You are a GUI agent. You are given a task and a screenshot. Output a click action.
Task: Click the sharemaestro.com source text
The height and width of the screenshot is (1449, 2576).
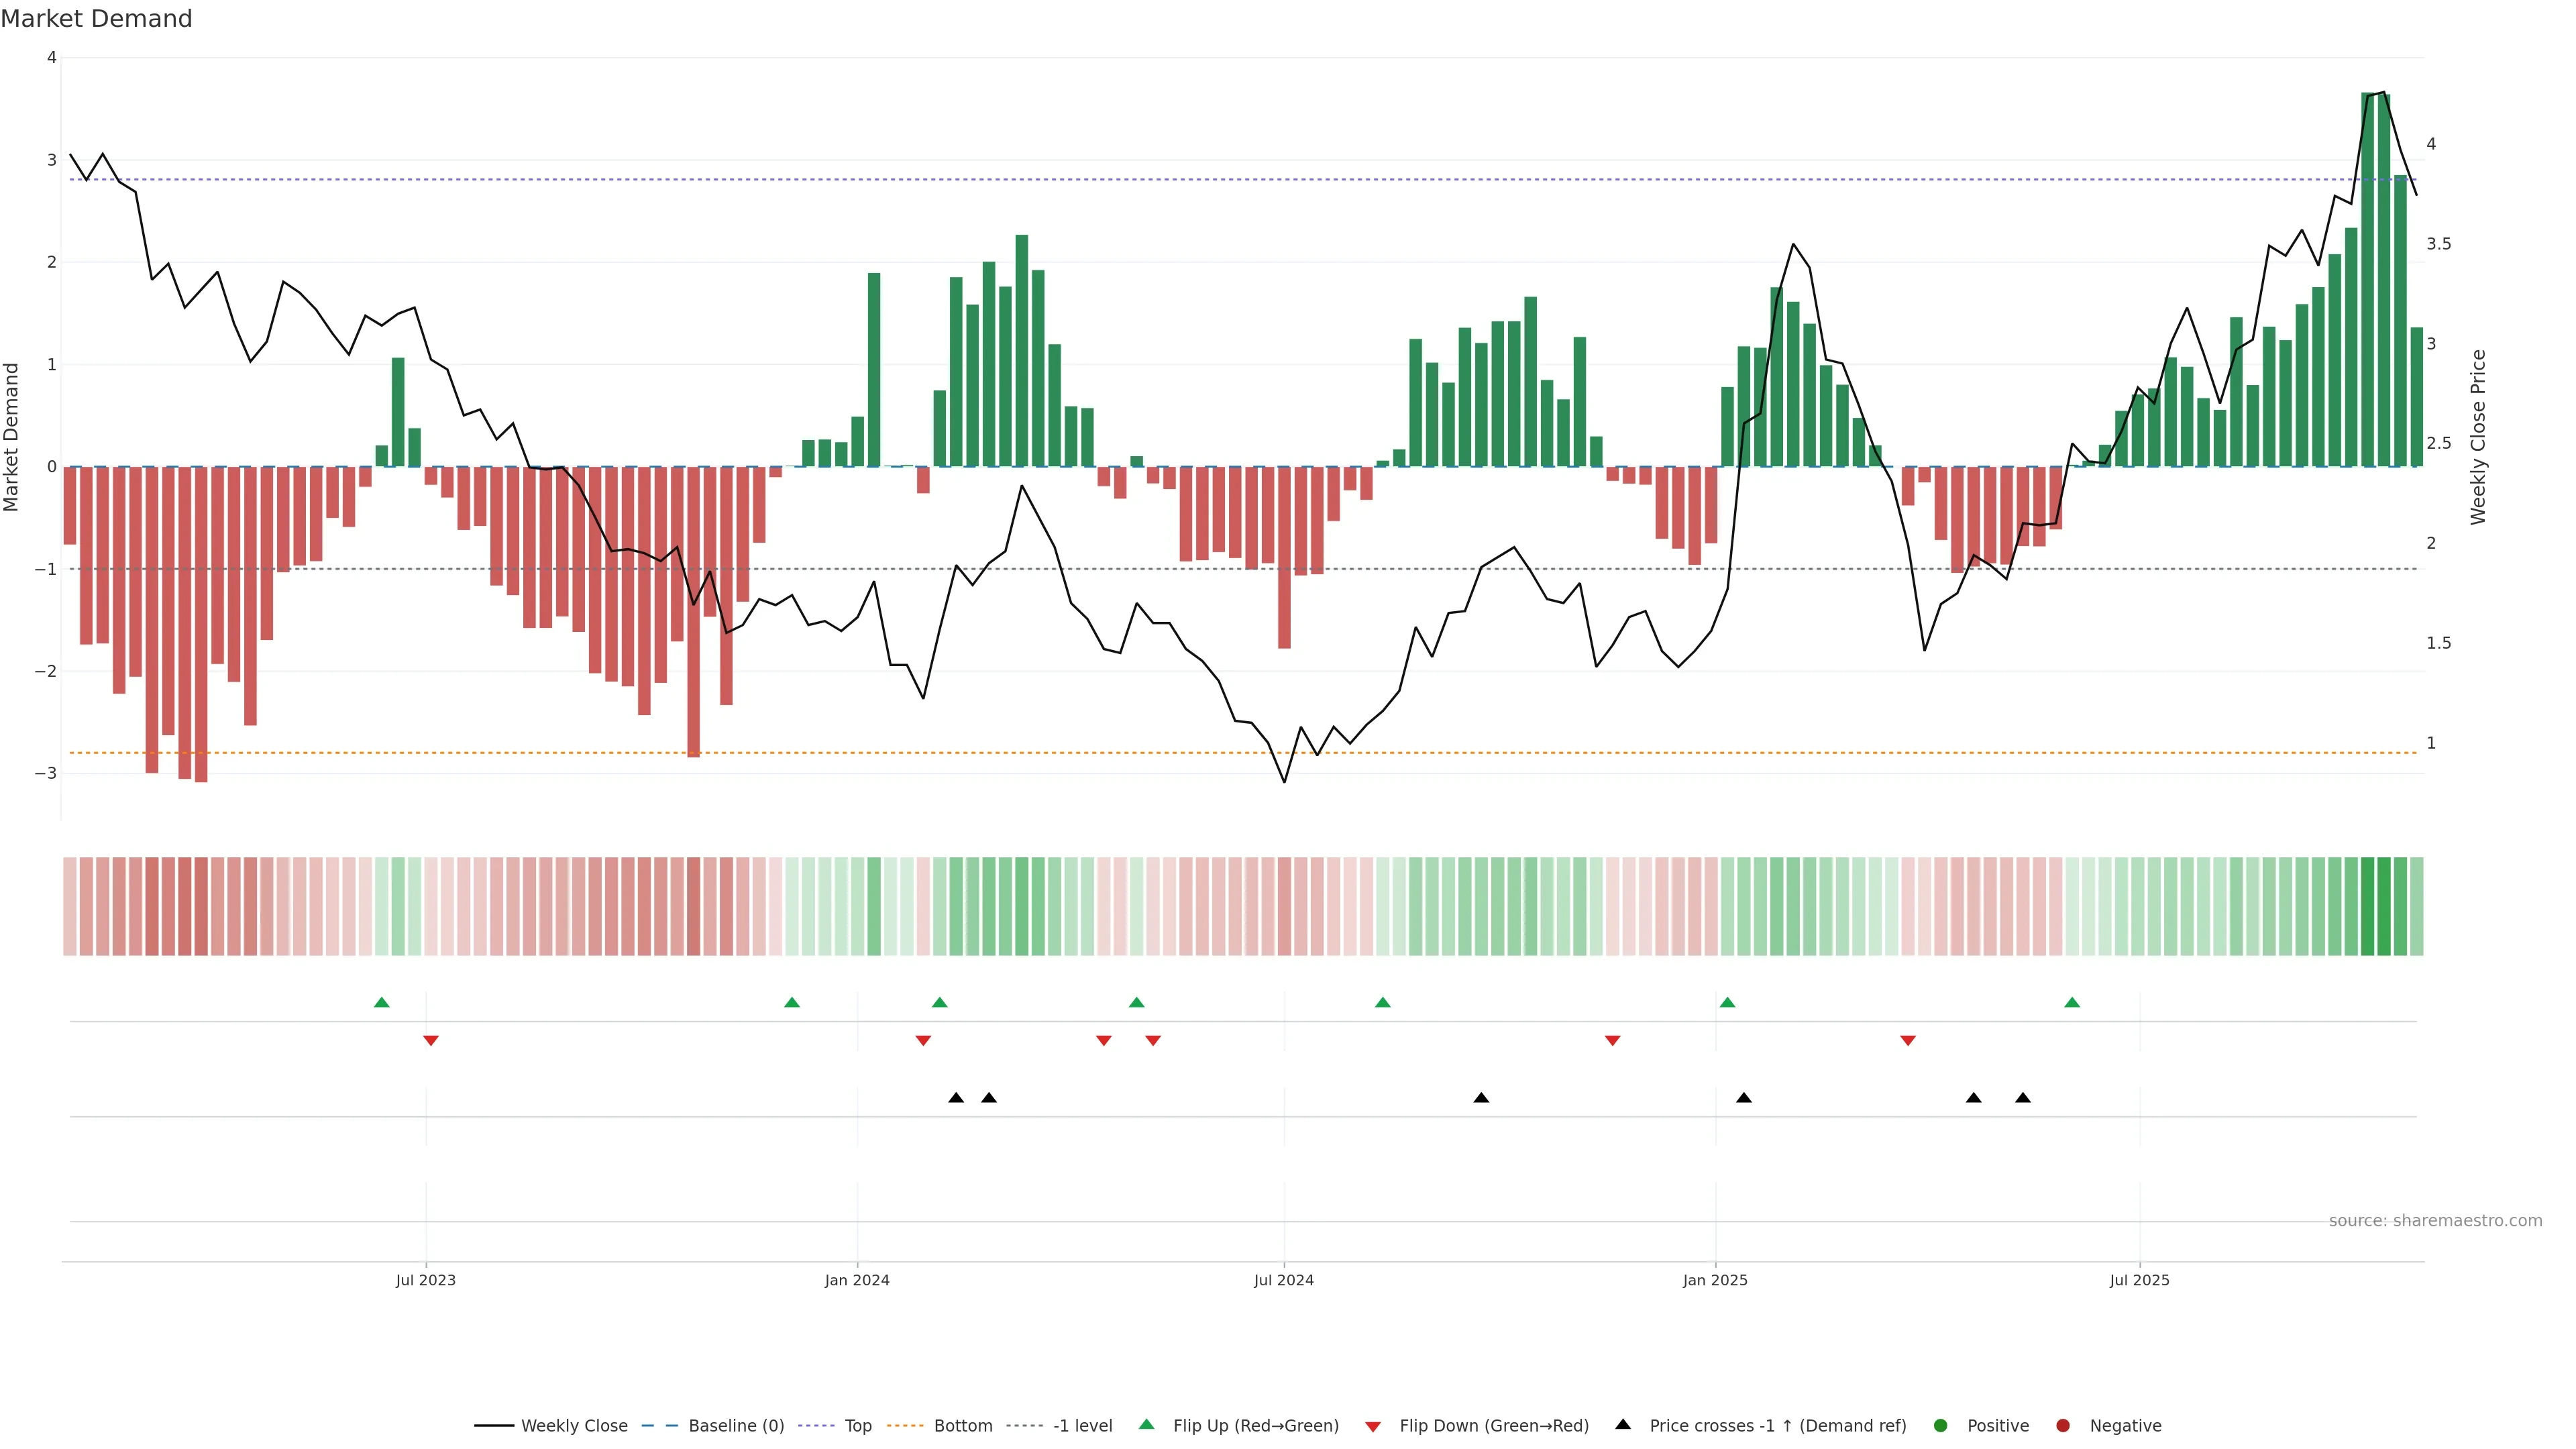coord(2435,1221)
